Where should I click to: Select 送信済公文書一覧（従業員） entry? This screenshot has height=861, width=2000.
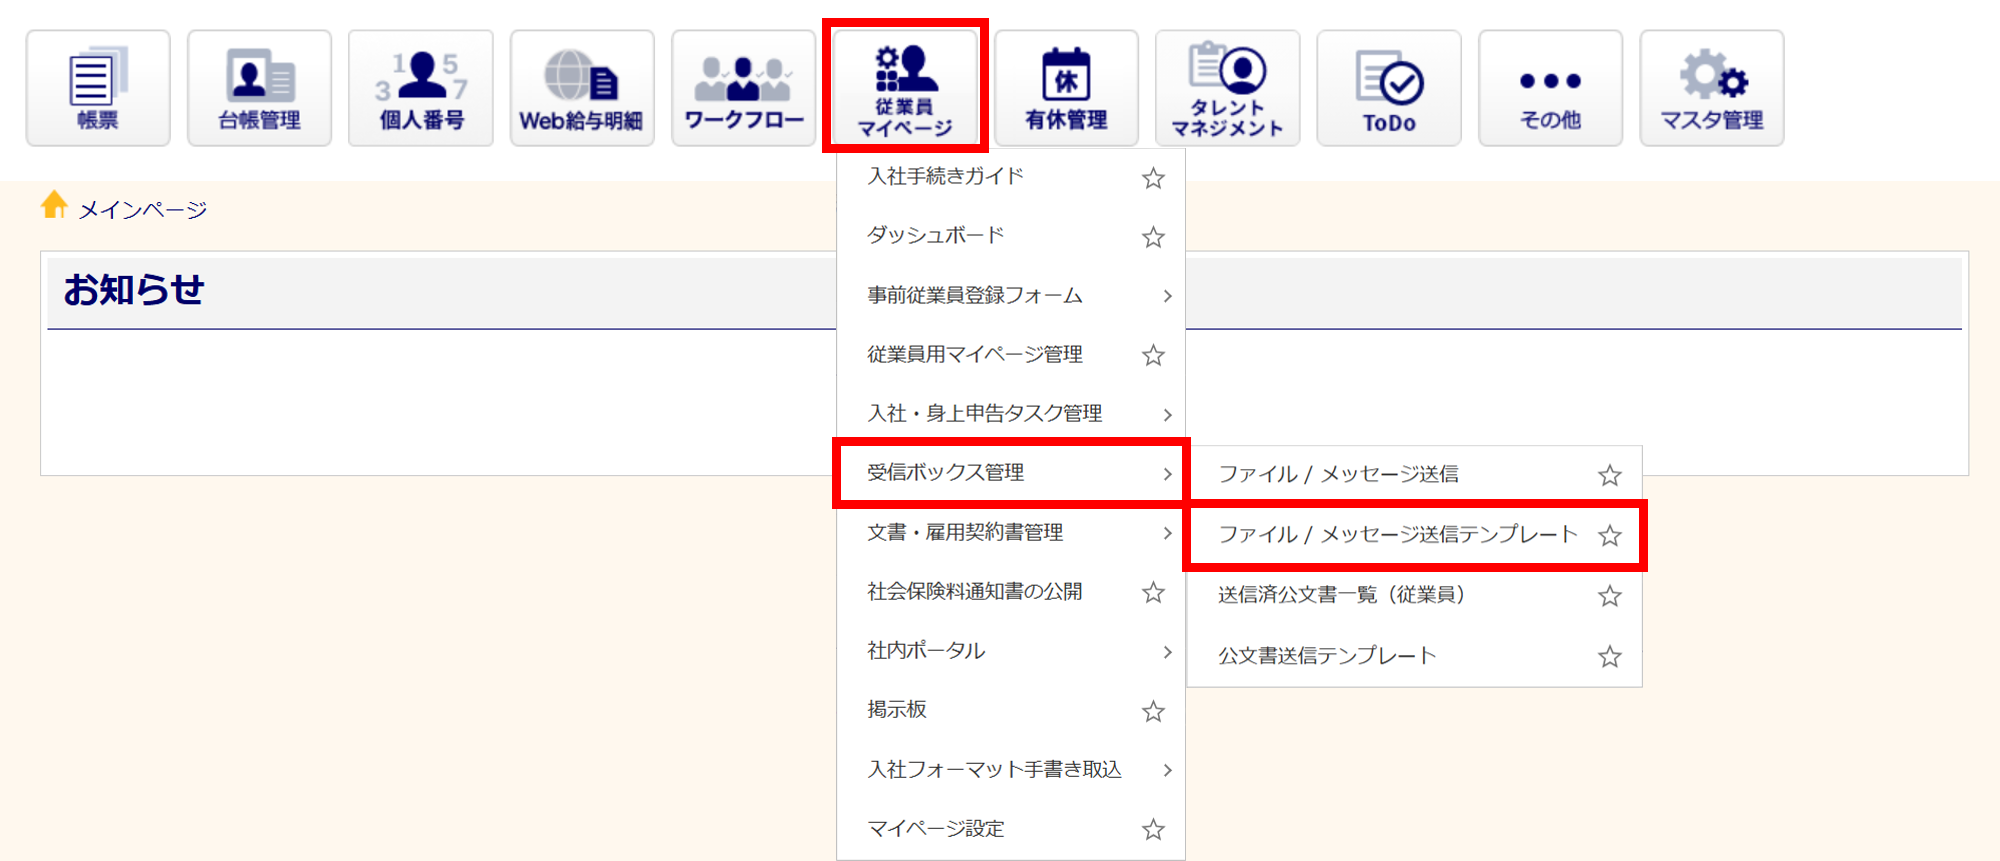1341,596
